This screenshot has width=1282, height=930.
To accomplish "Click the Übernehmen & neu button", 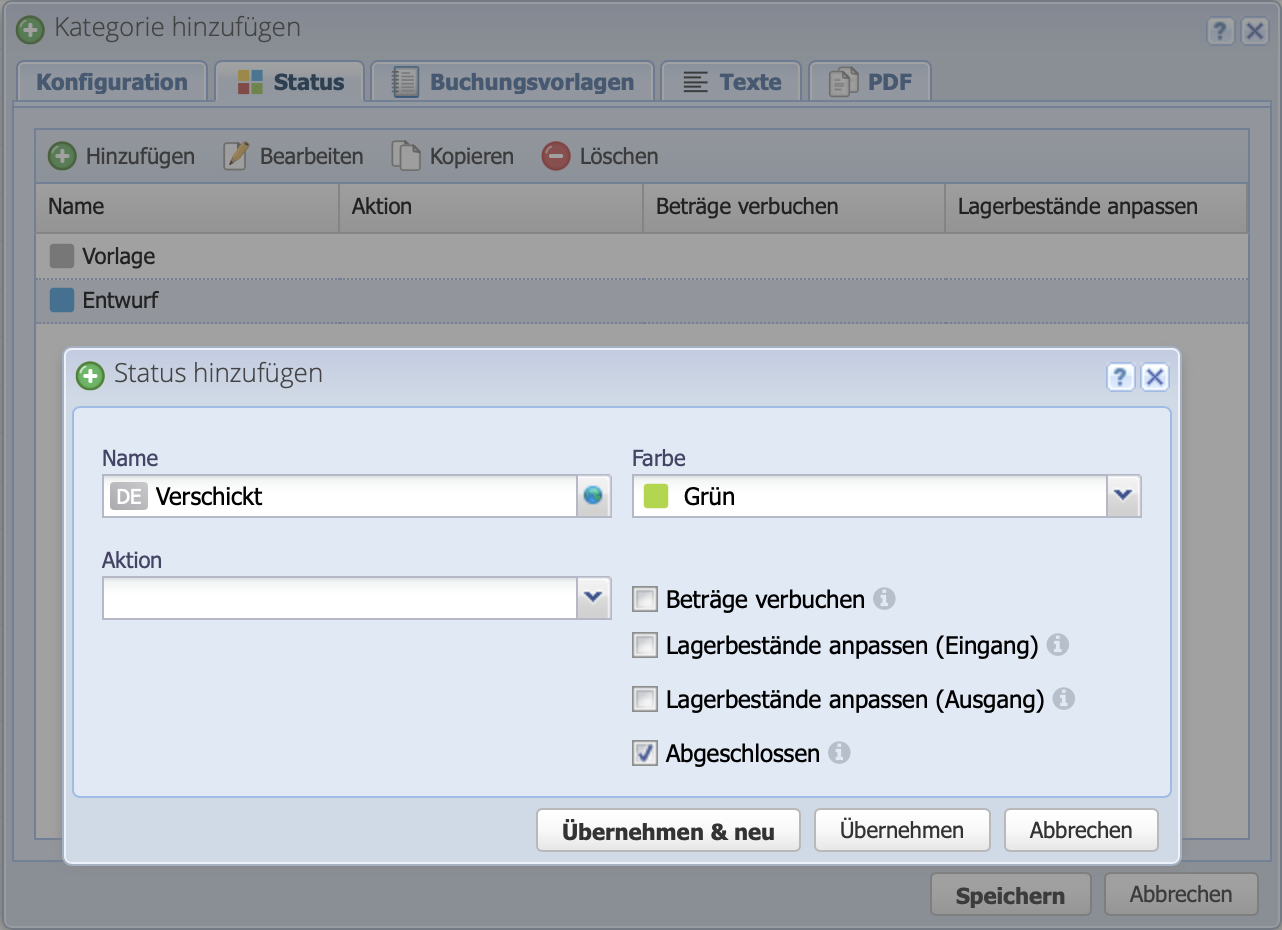I will pos(668,829).
